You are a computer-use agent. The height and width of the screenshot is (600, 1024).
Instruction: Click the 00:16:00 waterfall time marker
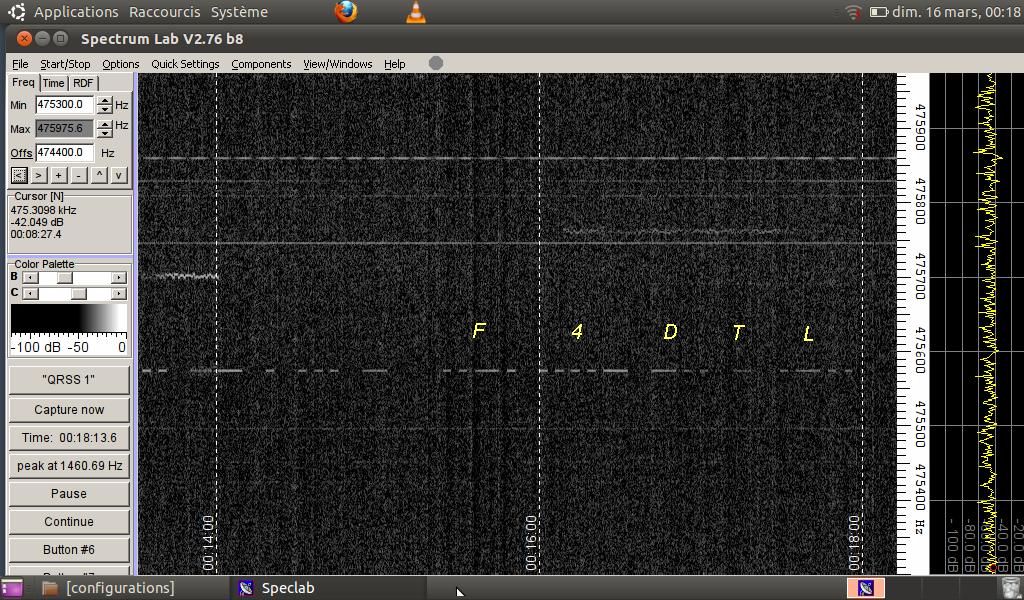click(x=531, y=543)
